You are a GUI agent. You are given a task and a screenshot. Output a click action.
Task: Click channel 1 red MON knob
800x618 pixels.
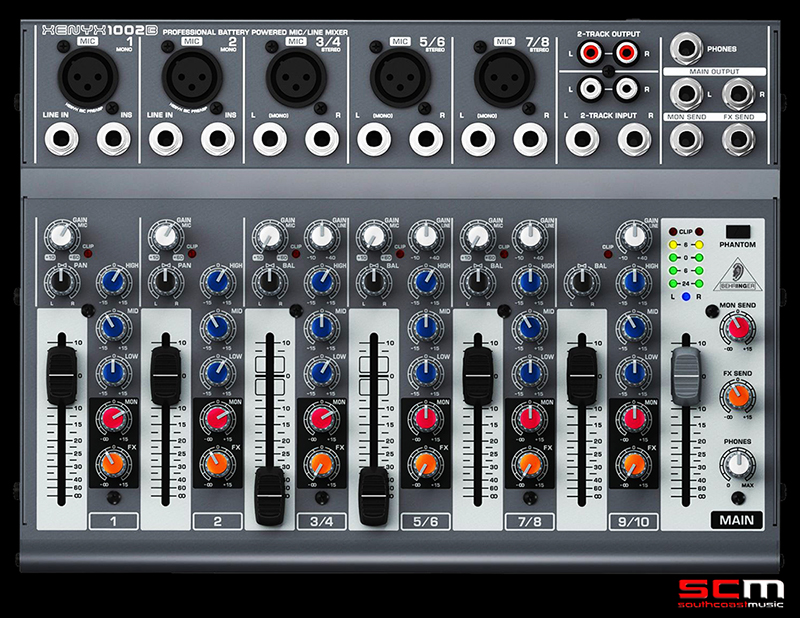pos(114,418)
